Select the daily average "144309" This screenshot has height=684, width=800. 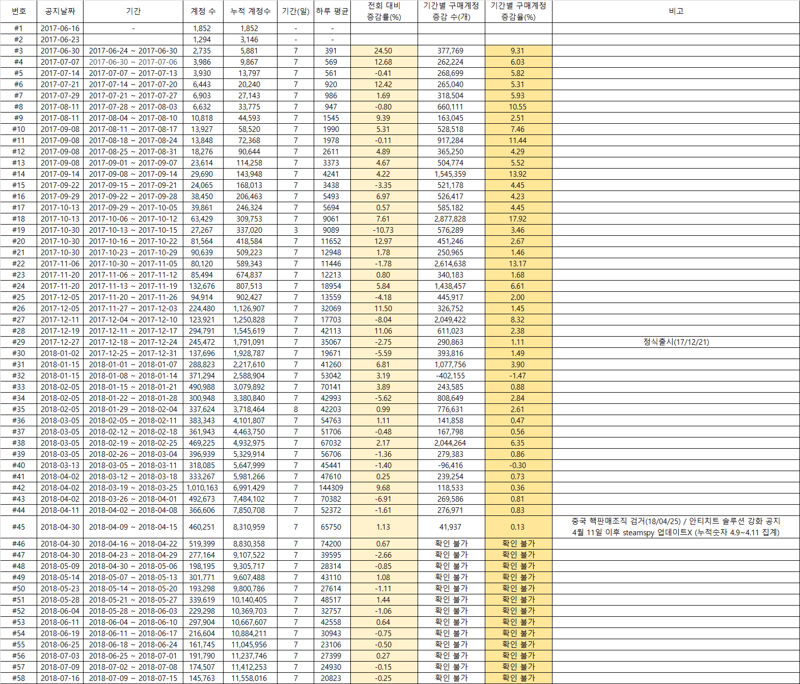332,488
